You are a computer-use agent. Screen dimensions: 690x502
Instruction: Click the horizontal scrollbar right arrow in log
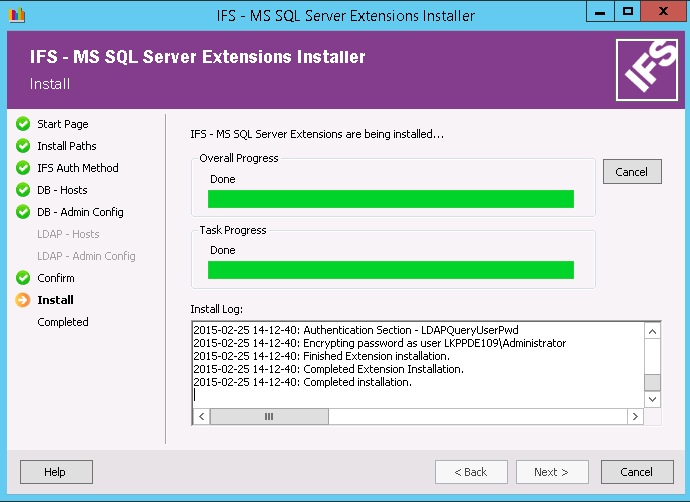(x=634, y=416)
